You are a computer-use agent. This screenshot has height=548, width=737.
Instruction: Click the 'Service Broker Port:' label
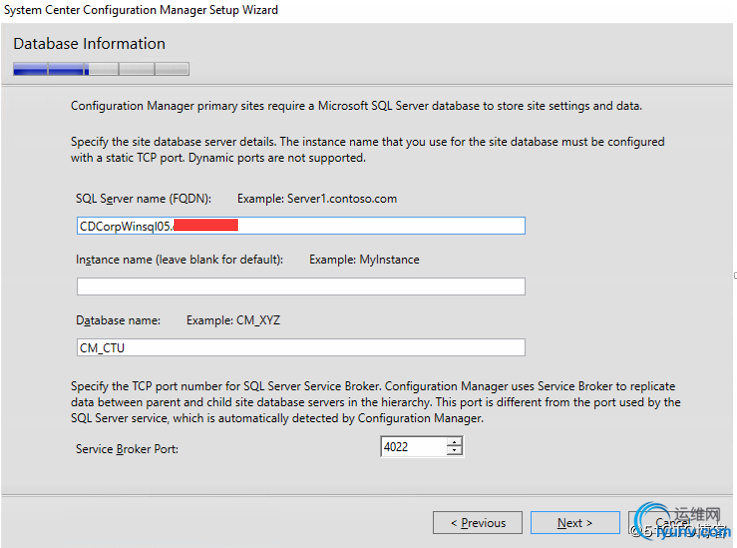coord(127,449)
